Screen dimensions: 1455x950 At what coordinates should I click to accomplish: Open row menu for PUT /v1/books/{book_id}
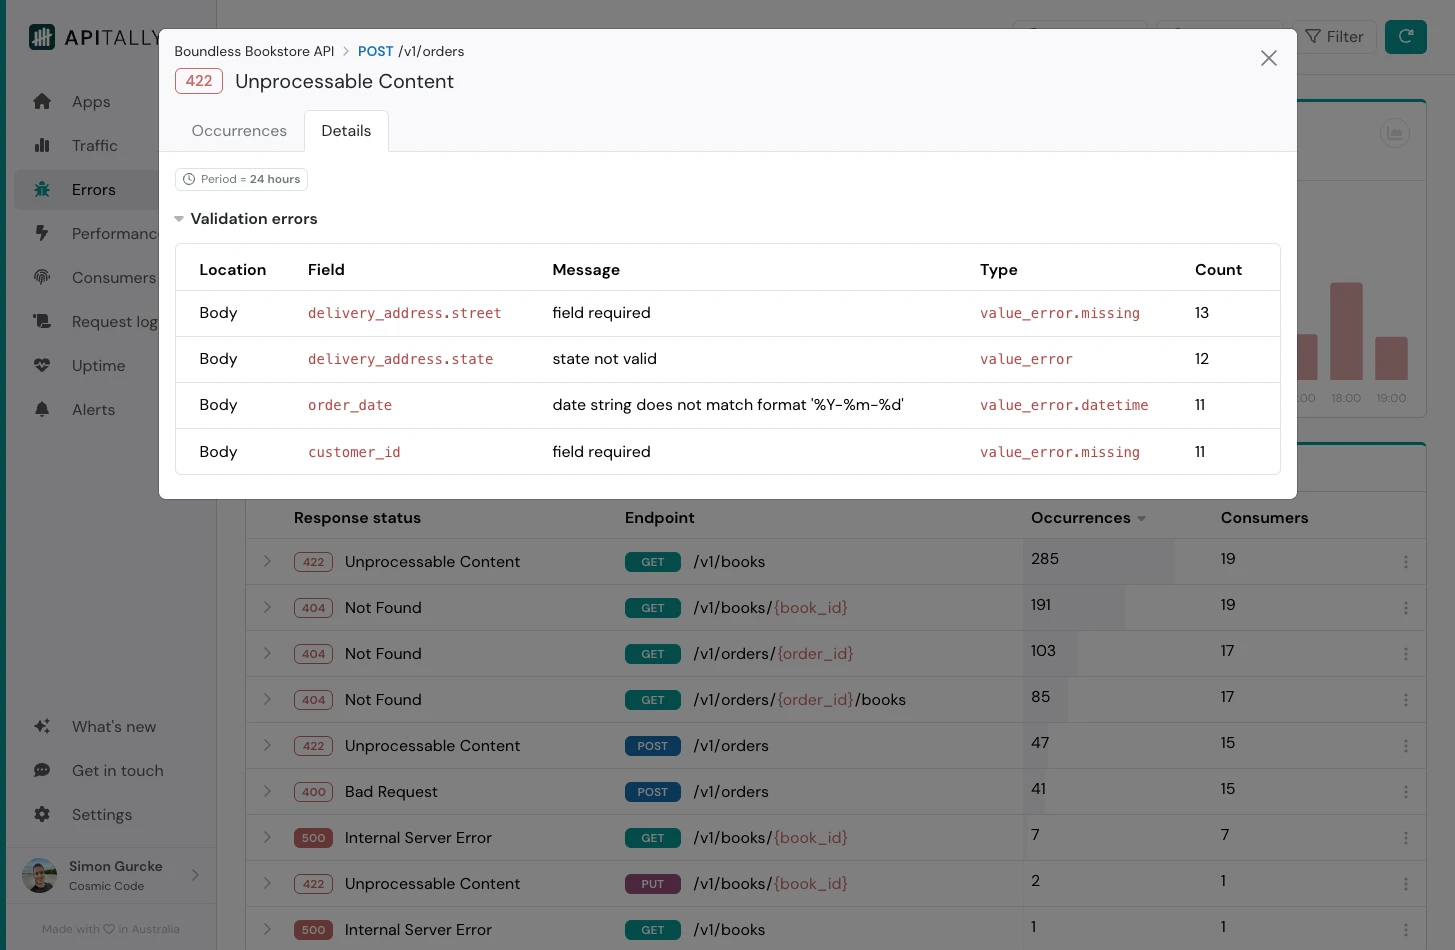pos(1406,884)
